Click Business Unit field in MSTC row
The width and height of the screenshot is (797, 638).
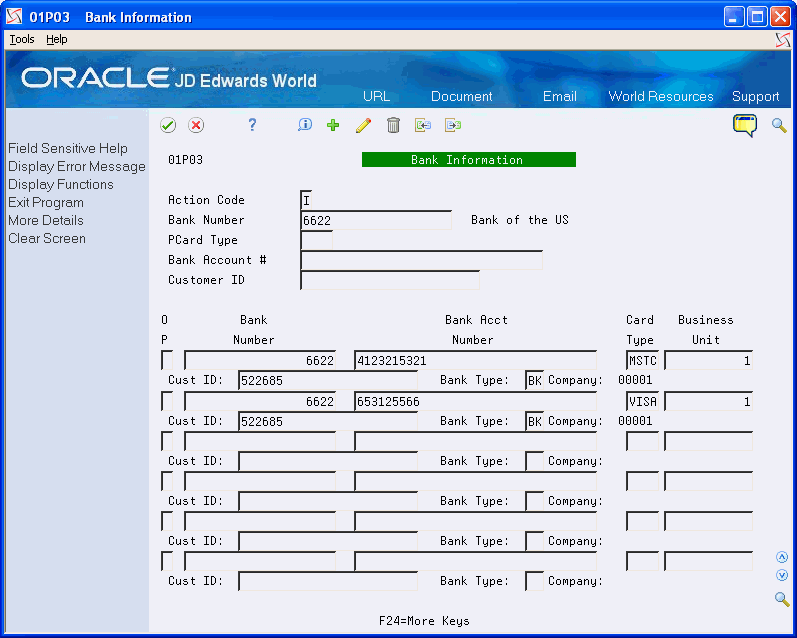(709, 360)
